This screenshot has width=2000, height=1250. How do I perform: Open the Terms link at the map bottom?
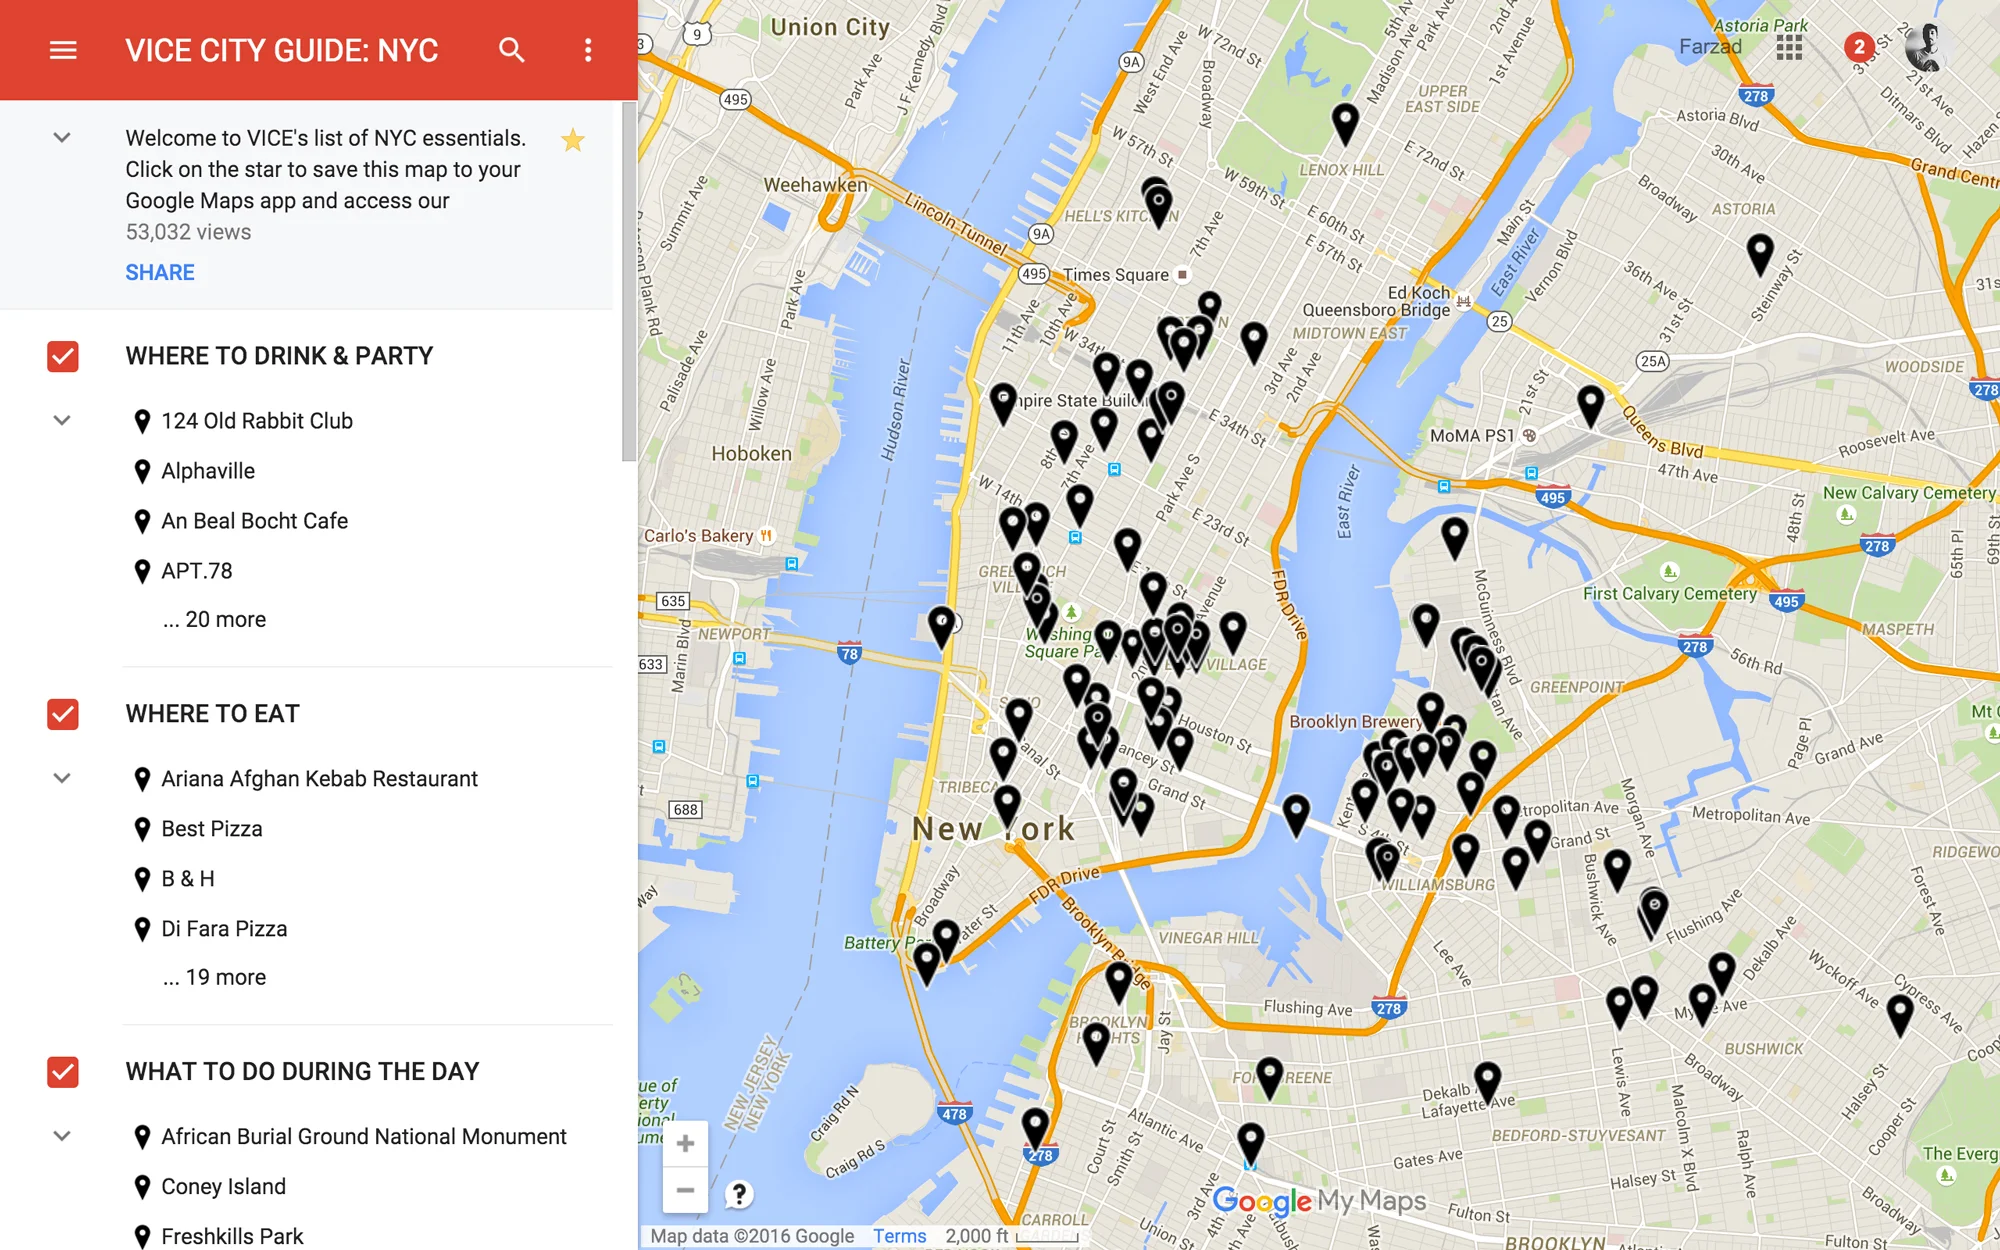coord(898,1236)
